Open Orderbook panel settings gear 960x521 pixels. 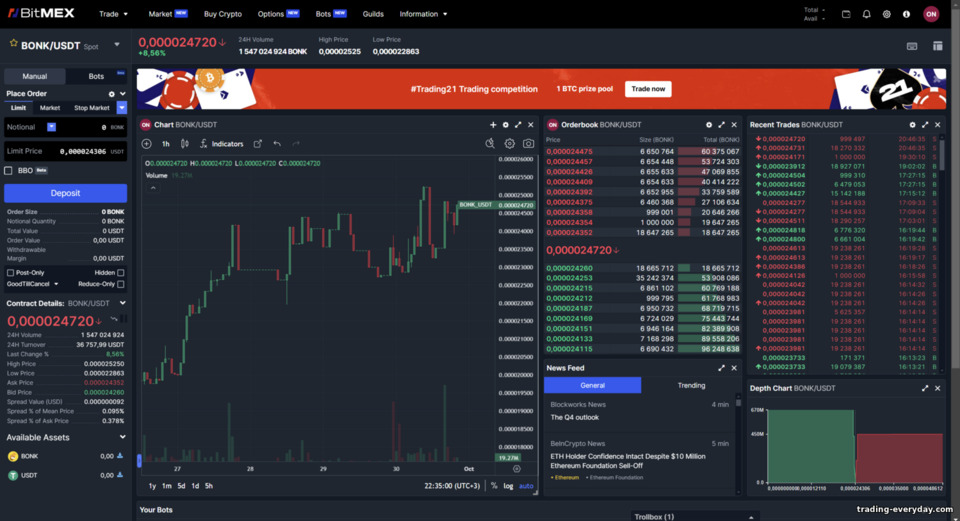coord(709,125)
